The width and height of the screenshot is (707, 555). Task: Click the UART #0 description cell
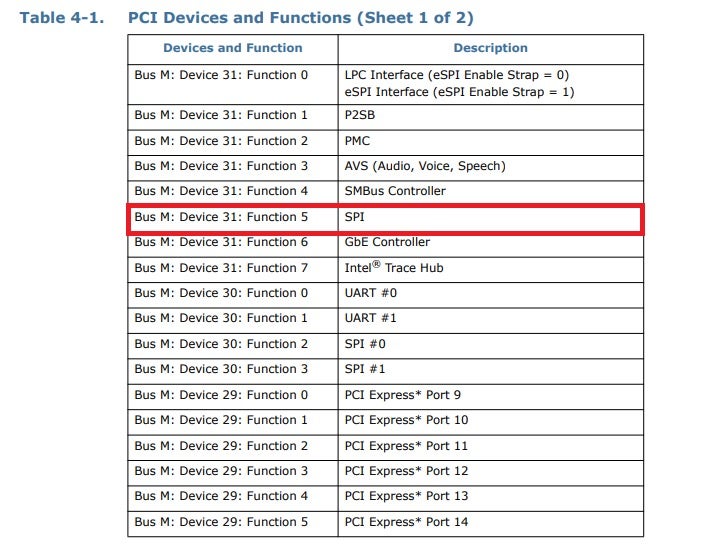(371, 293)
